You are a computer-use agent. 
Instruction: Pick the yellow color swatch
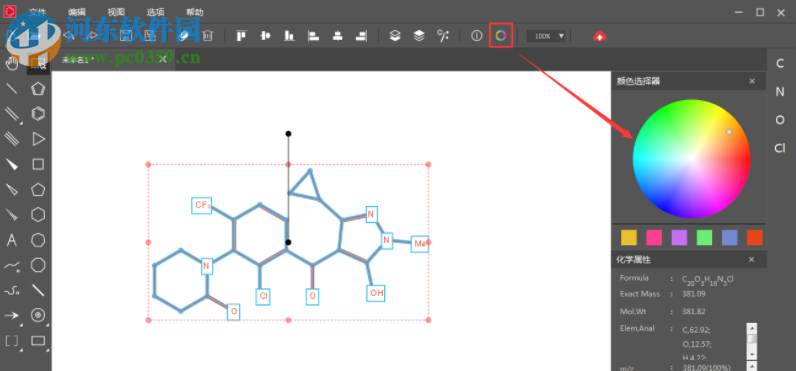pyautogui.click(x=628, y=238)
